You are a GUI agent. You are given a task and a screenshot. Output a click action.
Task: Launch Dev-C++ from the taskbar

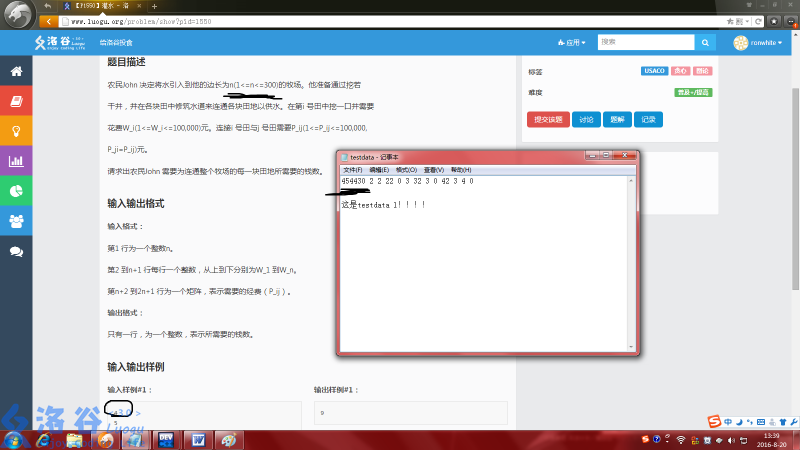166,439
